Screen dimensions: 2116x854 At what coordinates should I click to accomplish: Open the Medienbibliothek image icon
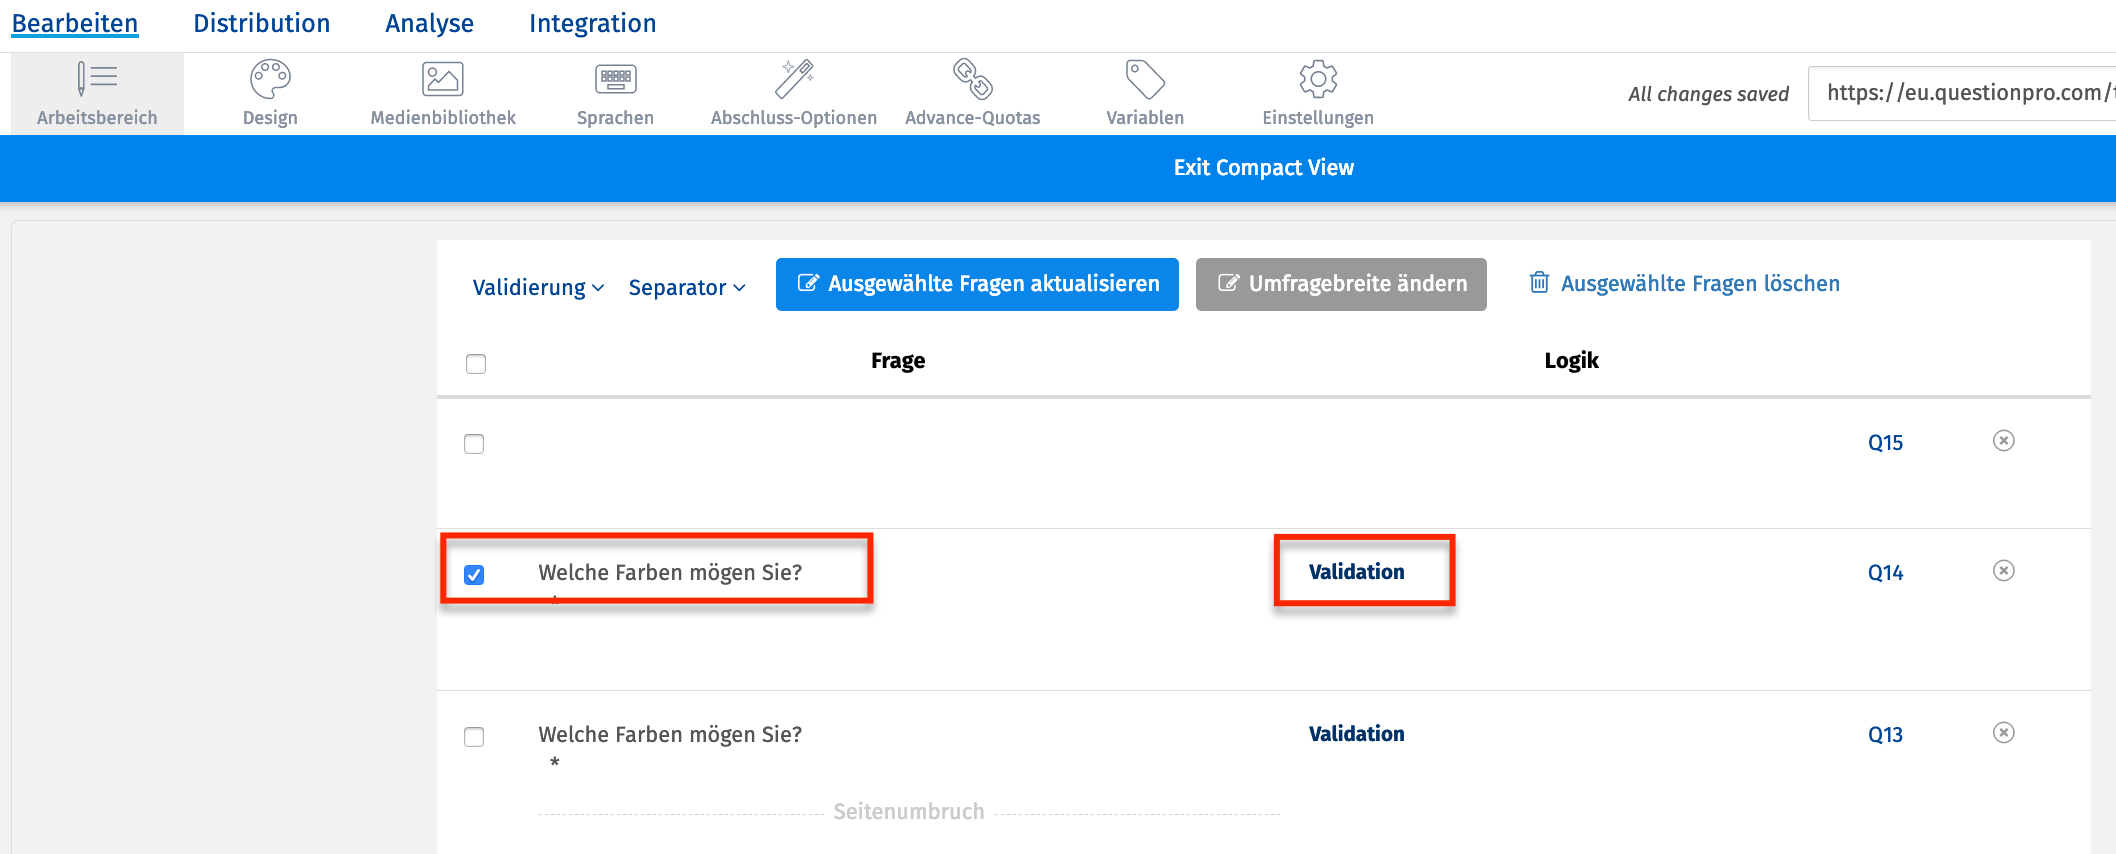tap(442, 79)
